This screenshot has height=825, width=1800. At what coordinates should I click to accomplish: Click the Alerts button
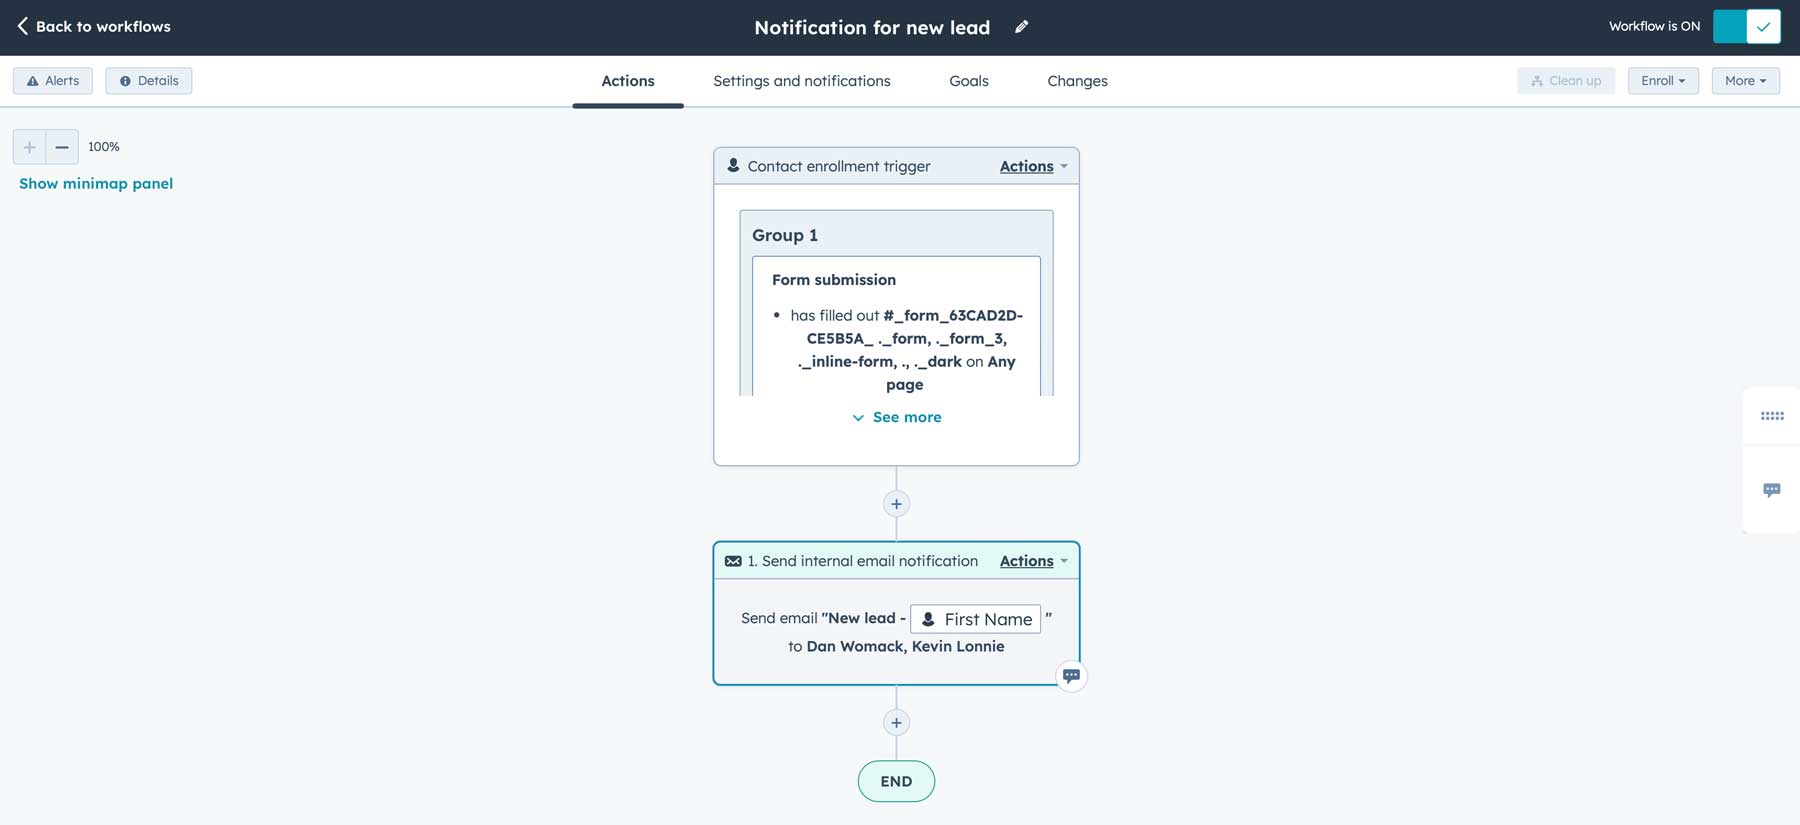point(53,81)
